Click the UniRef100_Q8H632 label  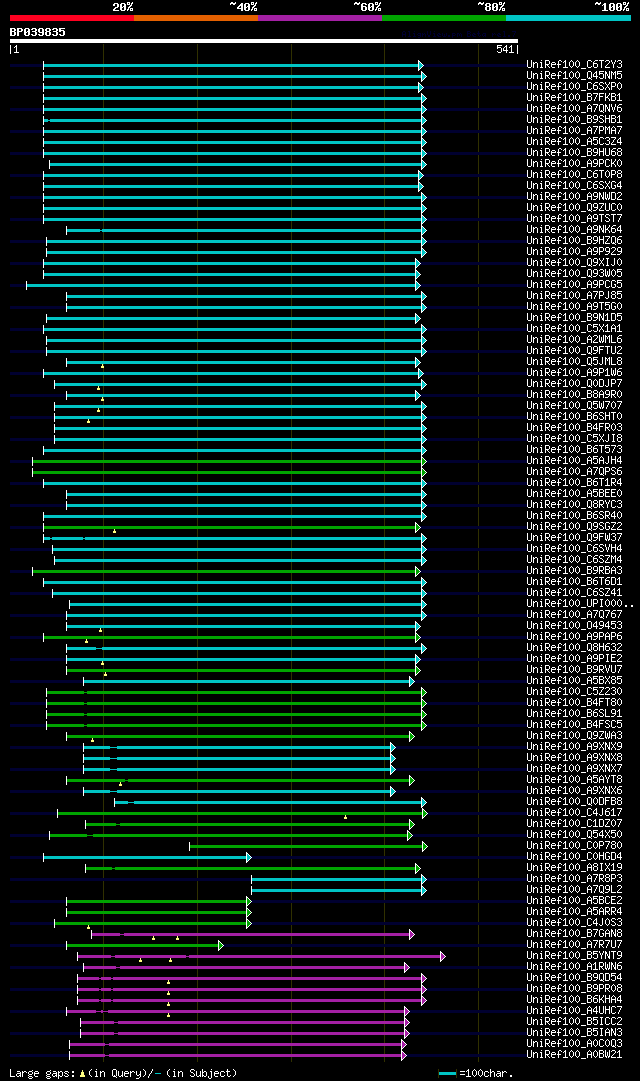click(574, 648)
